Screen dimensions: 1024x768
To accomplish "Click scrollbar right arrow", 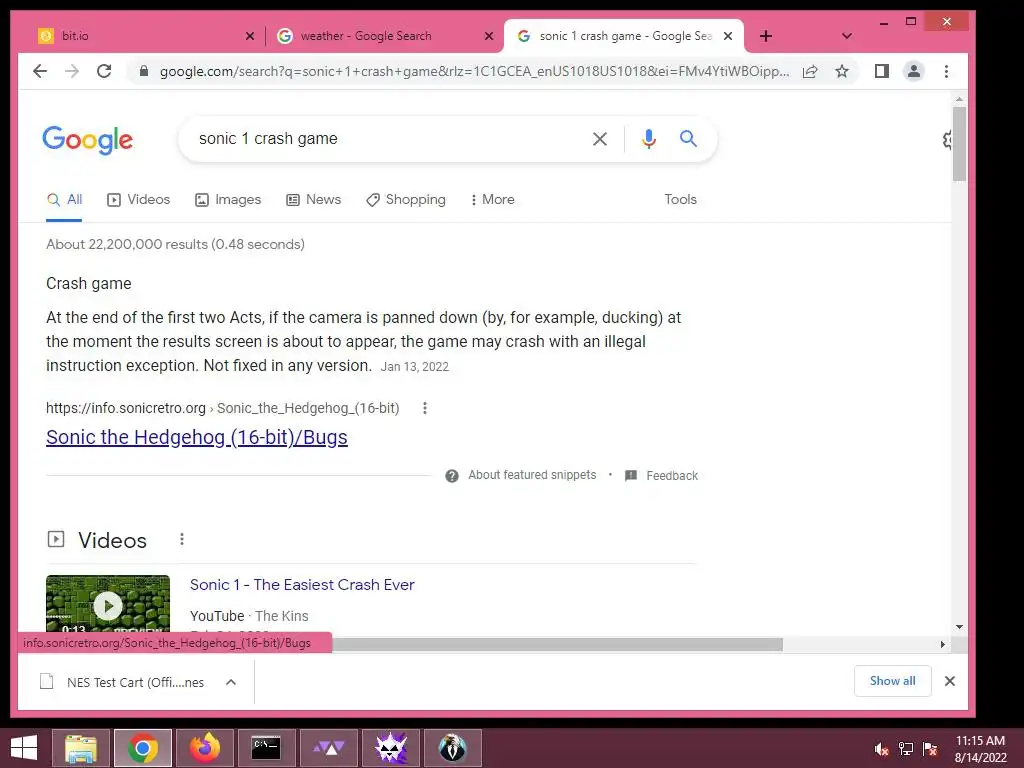I will tap(942, 645).
